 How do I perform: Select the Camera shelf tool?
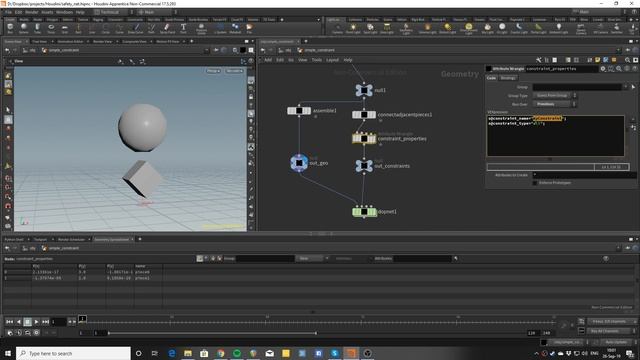(x=338, y=28)
